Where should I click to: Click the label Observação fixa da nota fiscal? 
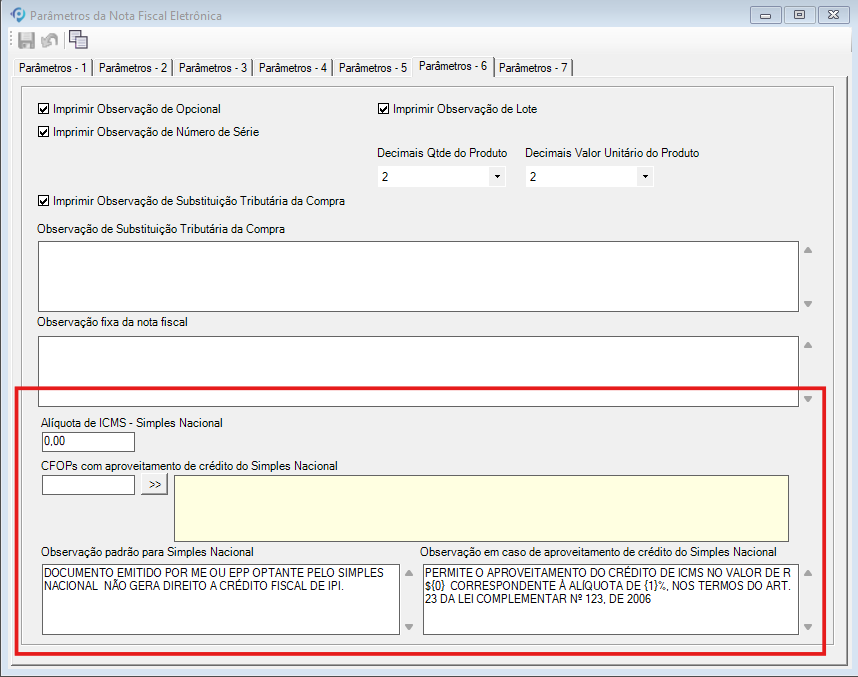(112, 322)
